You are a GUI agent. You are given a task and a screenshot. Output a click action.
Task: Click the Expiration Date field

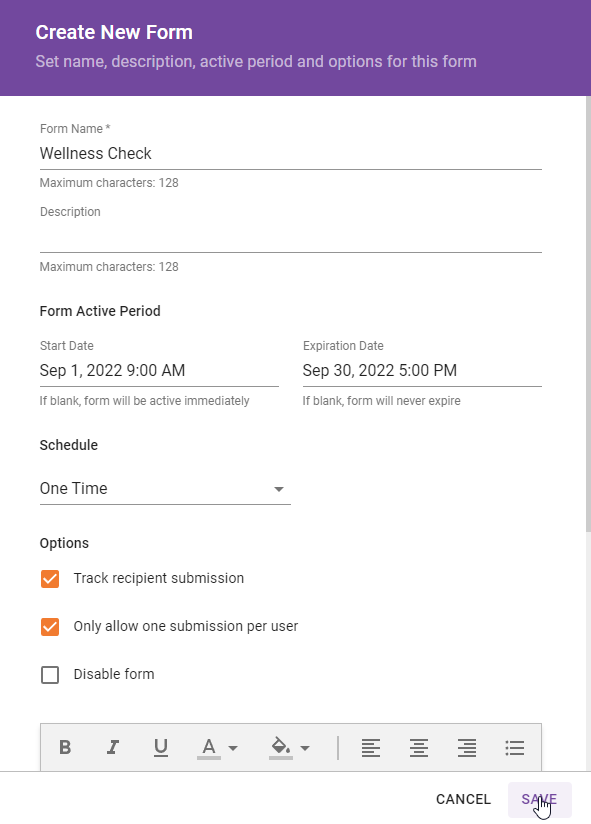click(x=422, y=370)
